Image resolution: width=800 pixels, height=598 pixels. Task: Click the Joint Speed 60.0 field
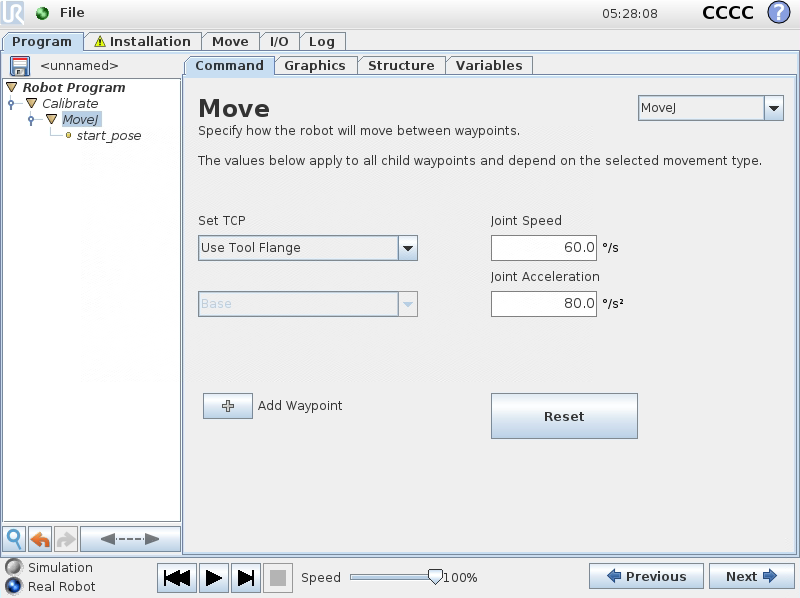544,248
